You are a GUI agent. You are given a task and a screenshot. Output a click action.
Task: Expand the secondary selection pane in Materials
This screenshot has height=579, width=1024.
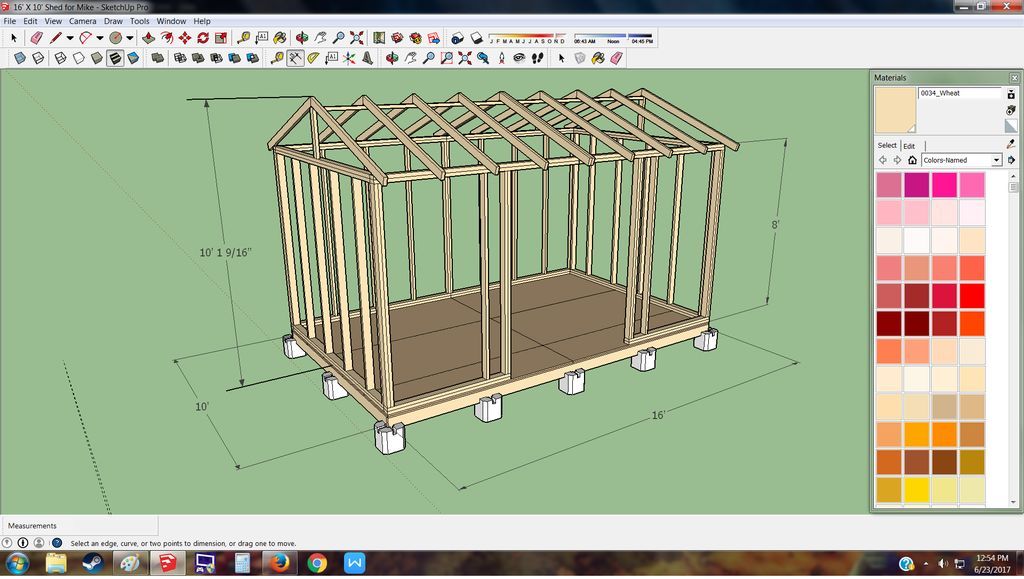1011,95
